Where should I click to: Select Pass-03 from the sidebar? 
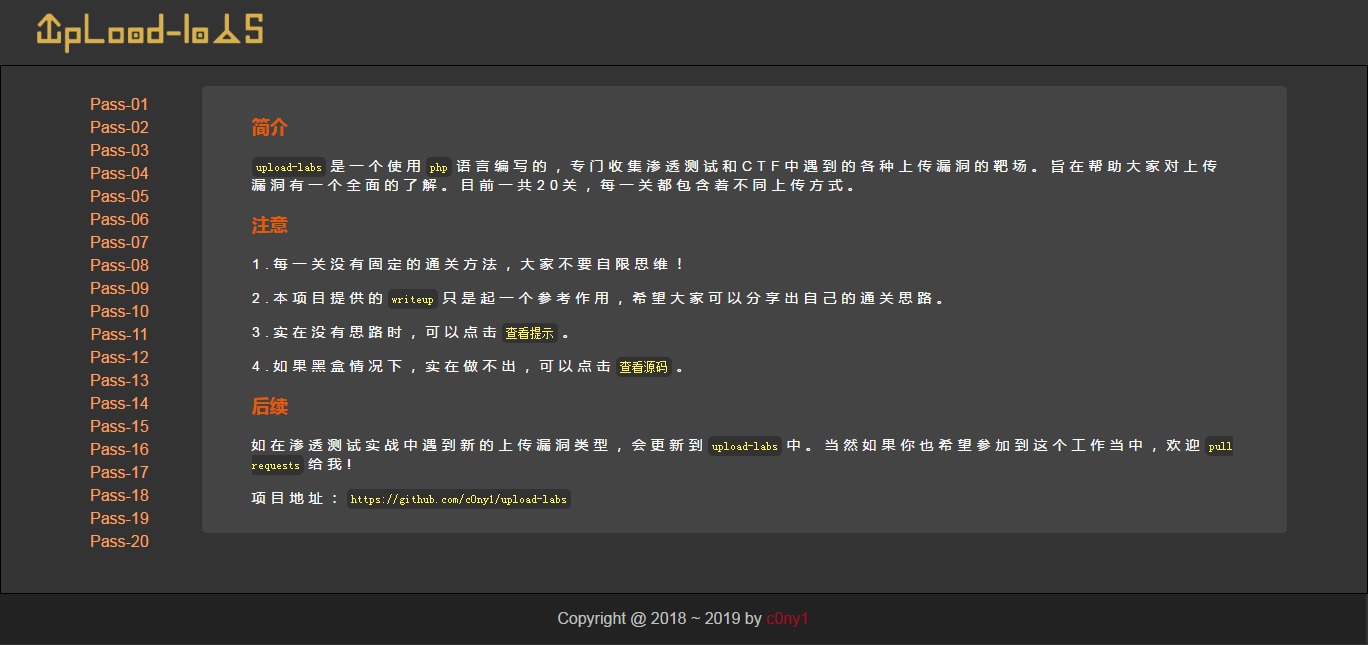point(118,150)
